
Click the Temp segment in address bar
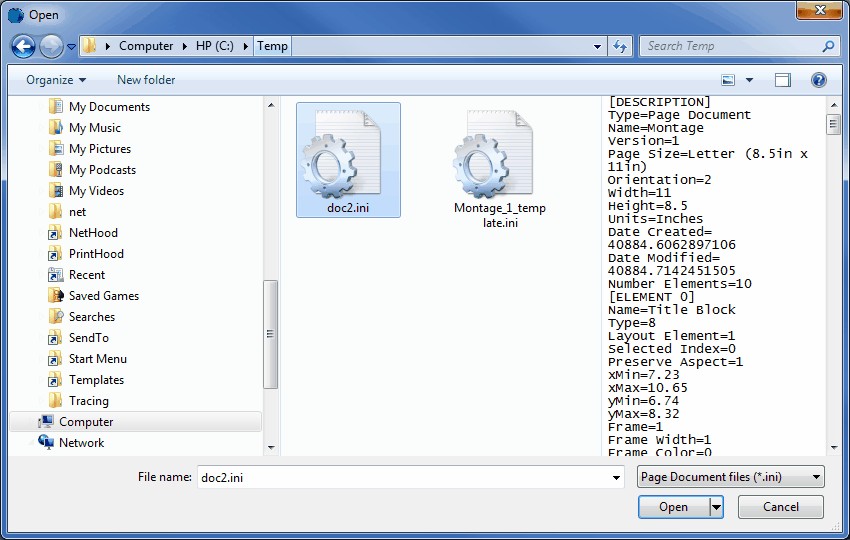pyautogui.click(x=272, y=46)
